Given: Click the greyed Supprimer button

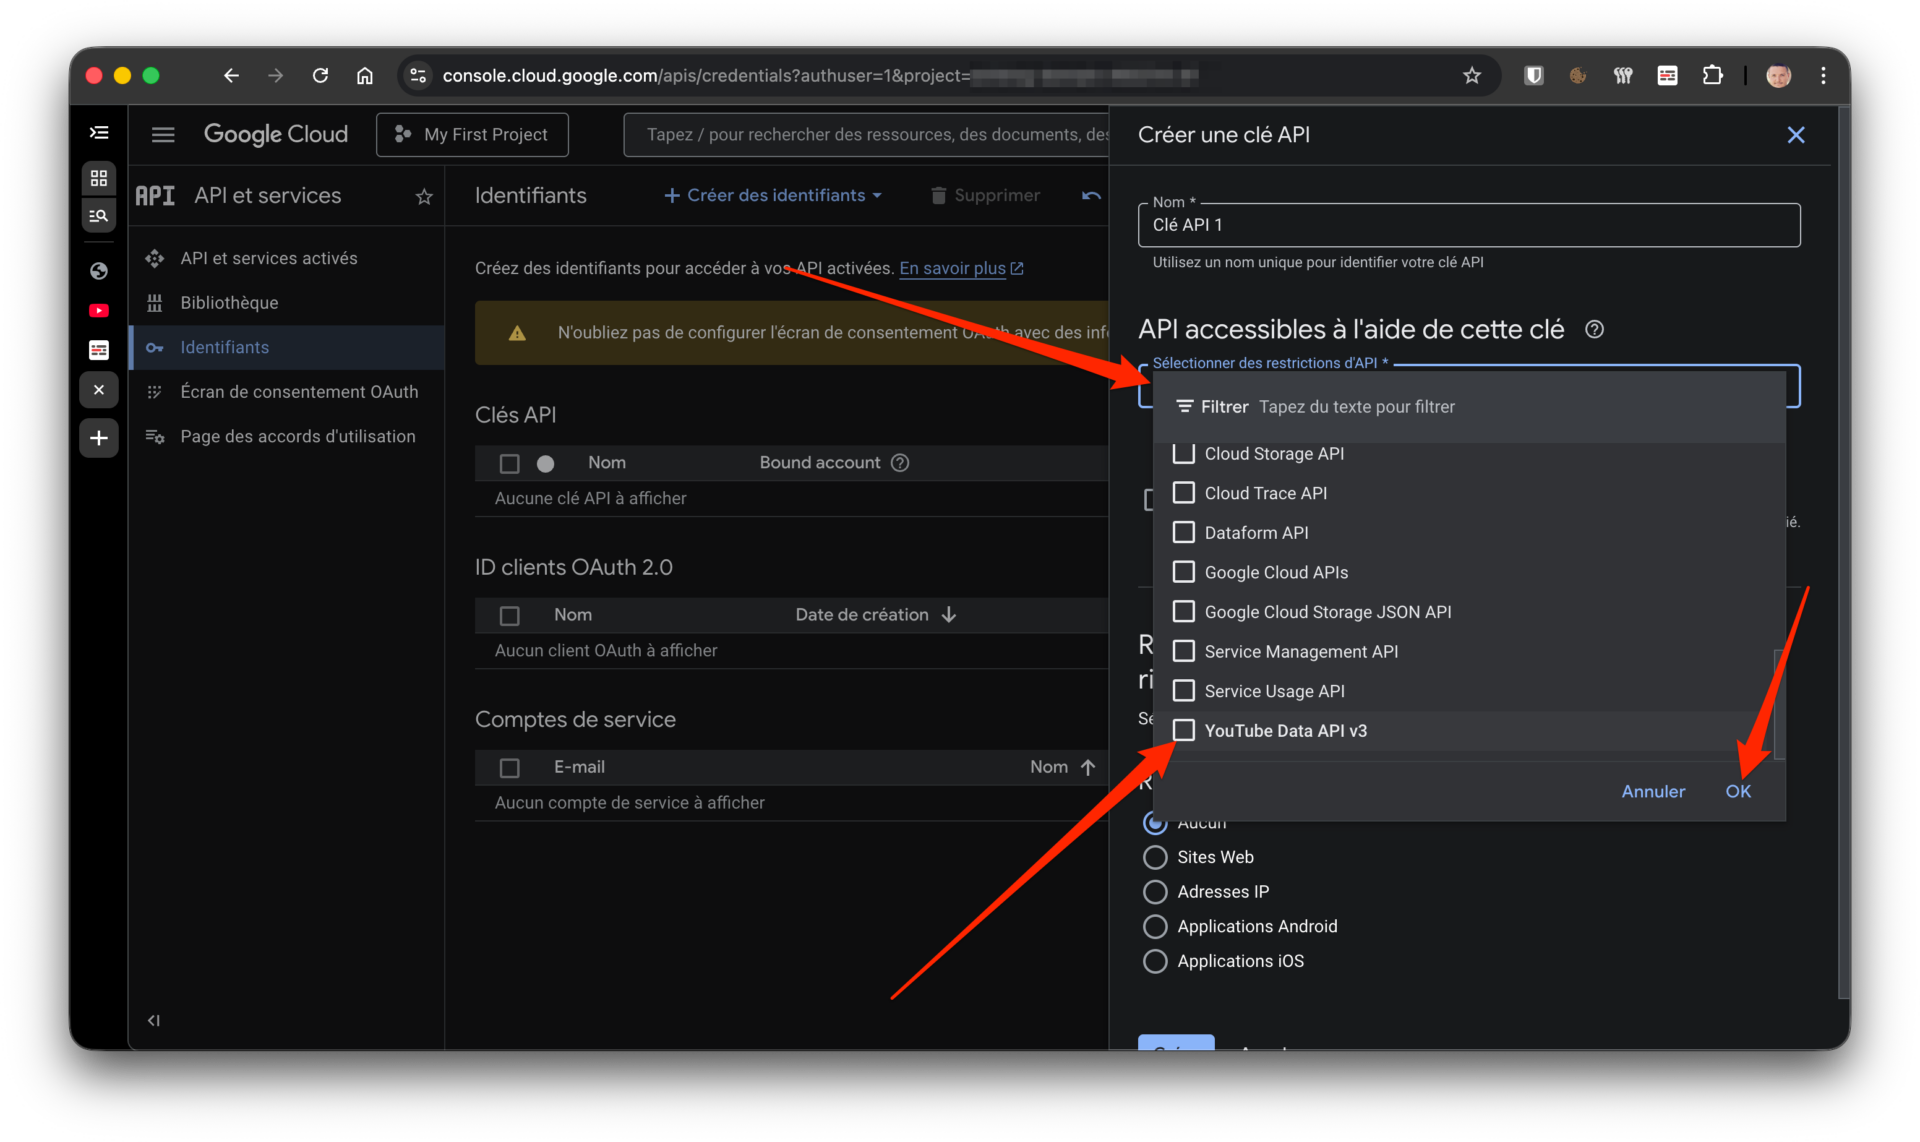Looking at the screenshot, I should tap(986, 196).
